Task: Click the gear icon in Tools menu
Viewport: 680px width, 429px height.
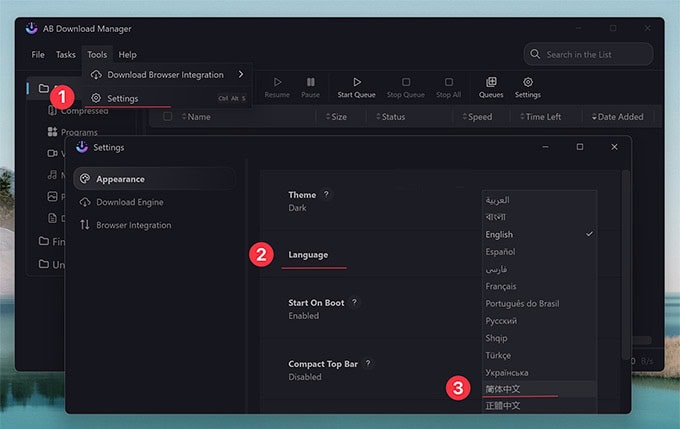Action: click(96, 98)
